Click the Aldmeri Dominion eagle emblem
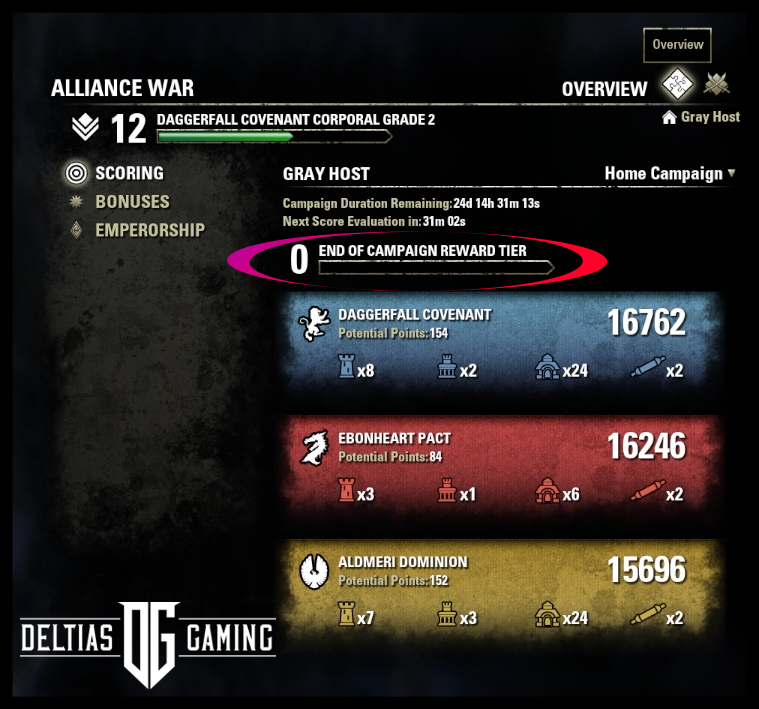Screen dimensions: 759x709 coord(314,572)
